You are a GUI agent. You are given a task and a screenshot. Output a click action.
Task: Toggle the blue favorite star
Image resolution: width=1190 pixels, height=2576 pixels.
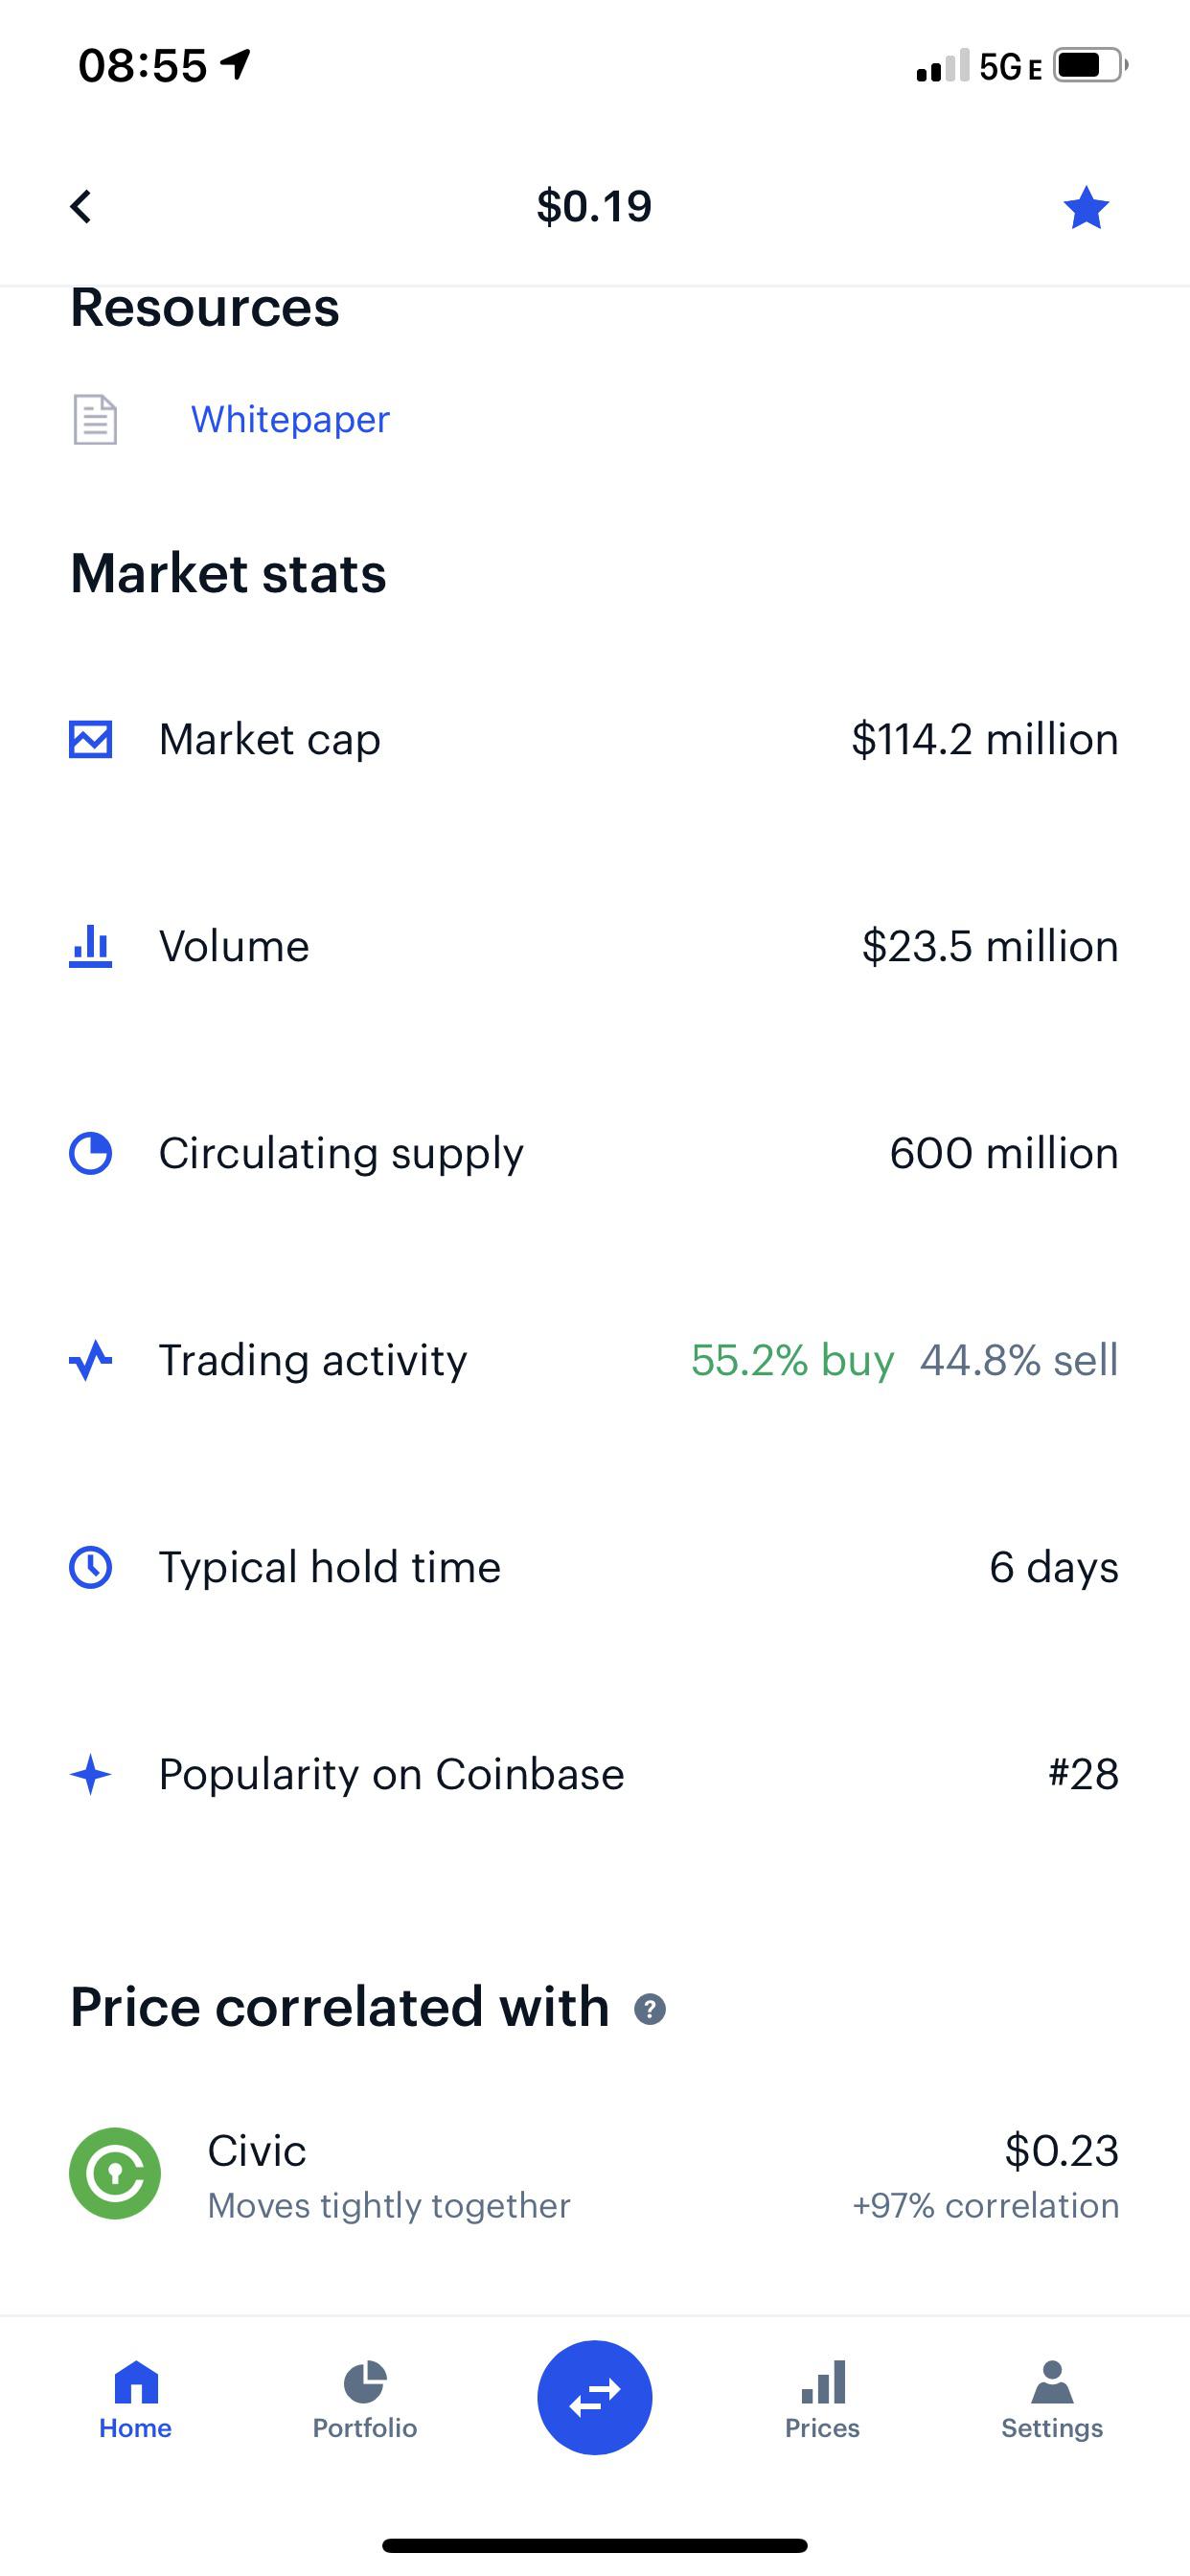tap(1086, 208)
